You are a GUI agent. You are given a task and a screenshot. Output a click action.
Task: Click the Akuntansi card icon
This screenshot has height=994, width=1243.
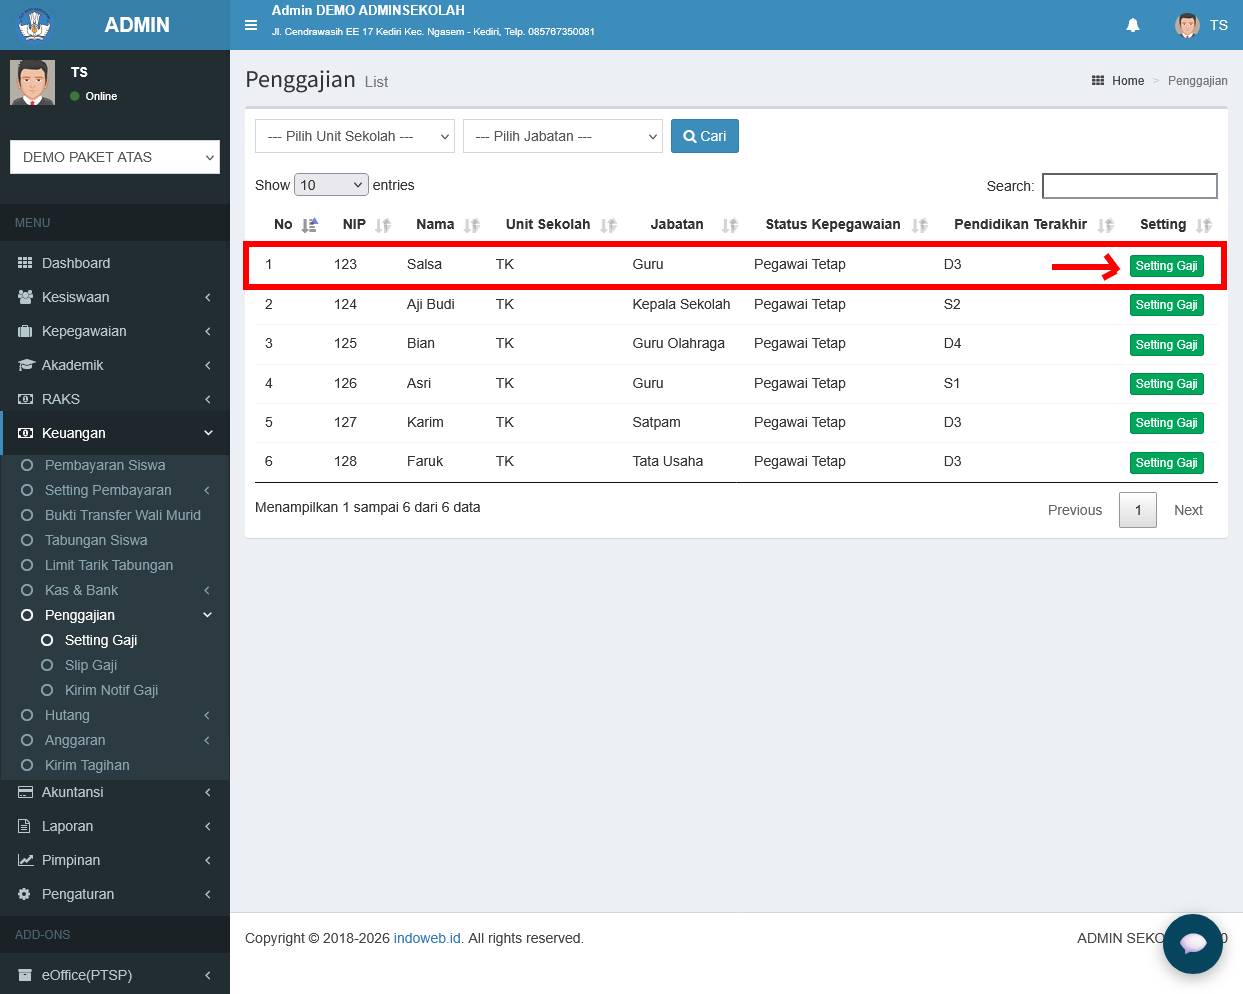click(x=25, y=792)
